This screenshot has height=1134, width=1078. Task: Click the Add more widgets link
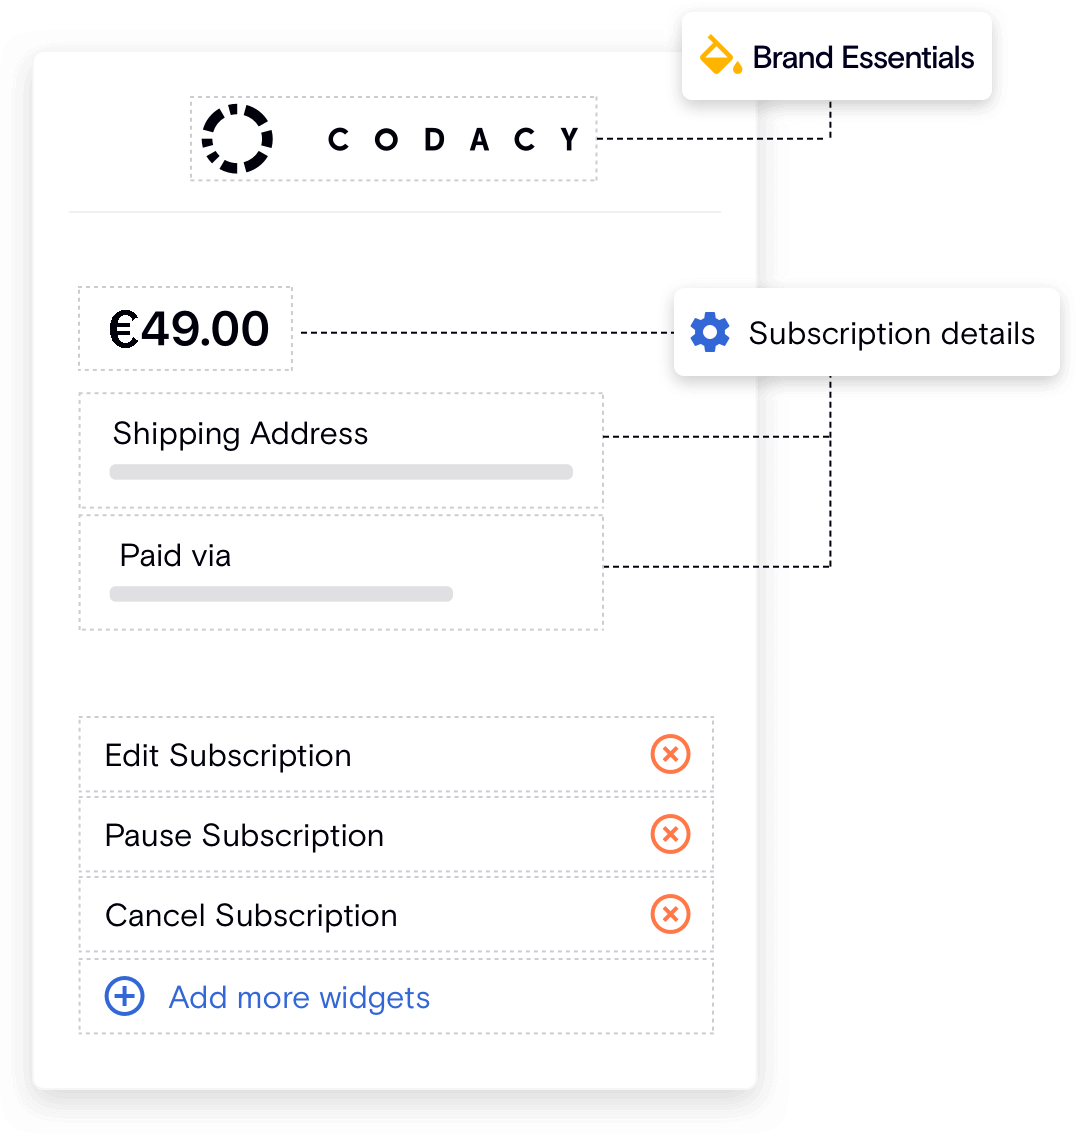299,997
